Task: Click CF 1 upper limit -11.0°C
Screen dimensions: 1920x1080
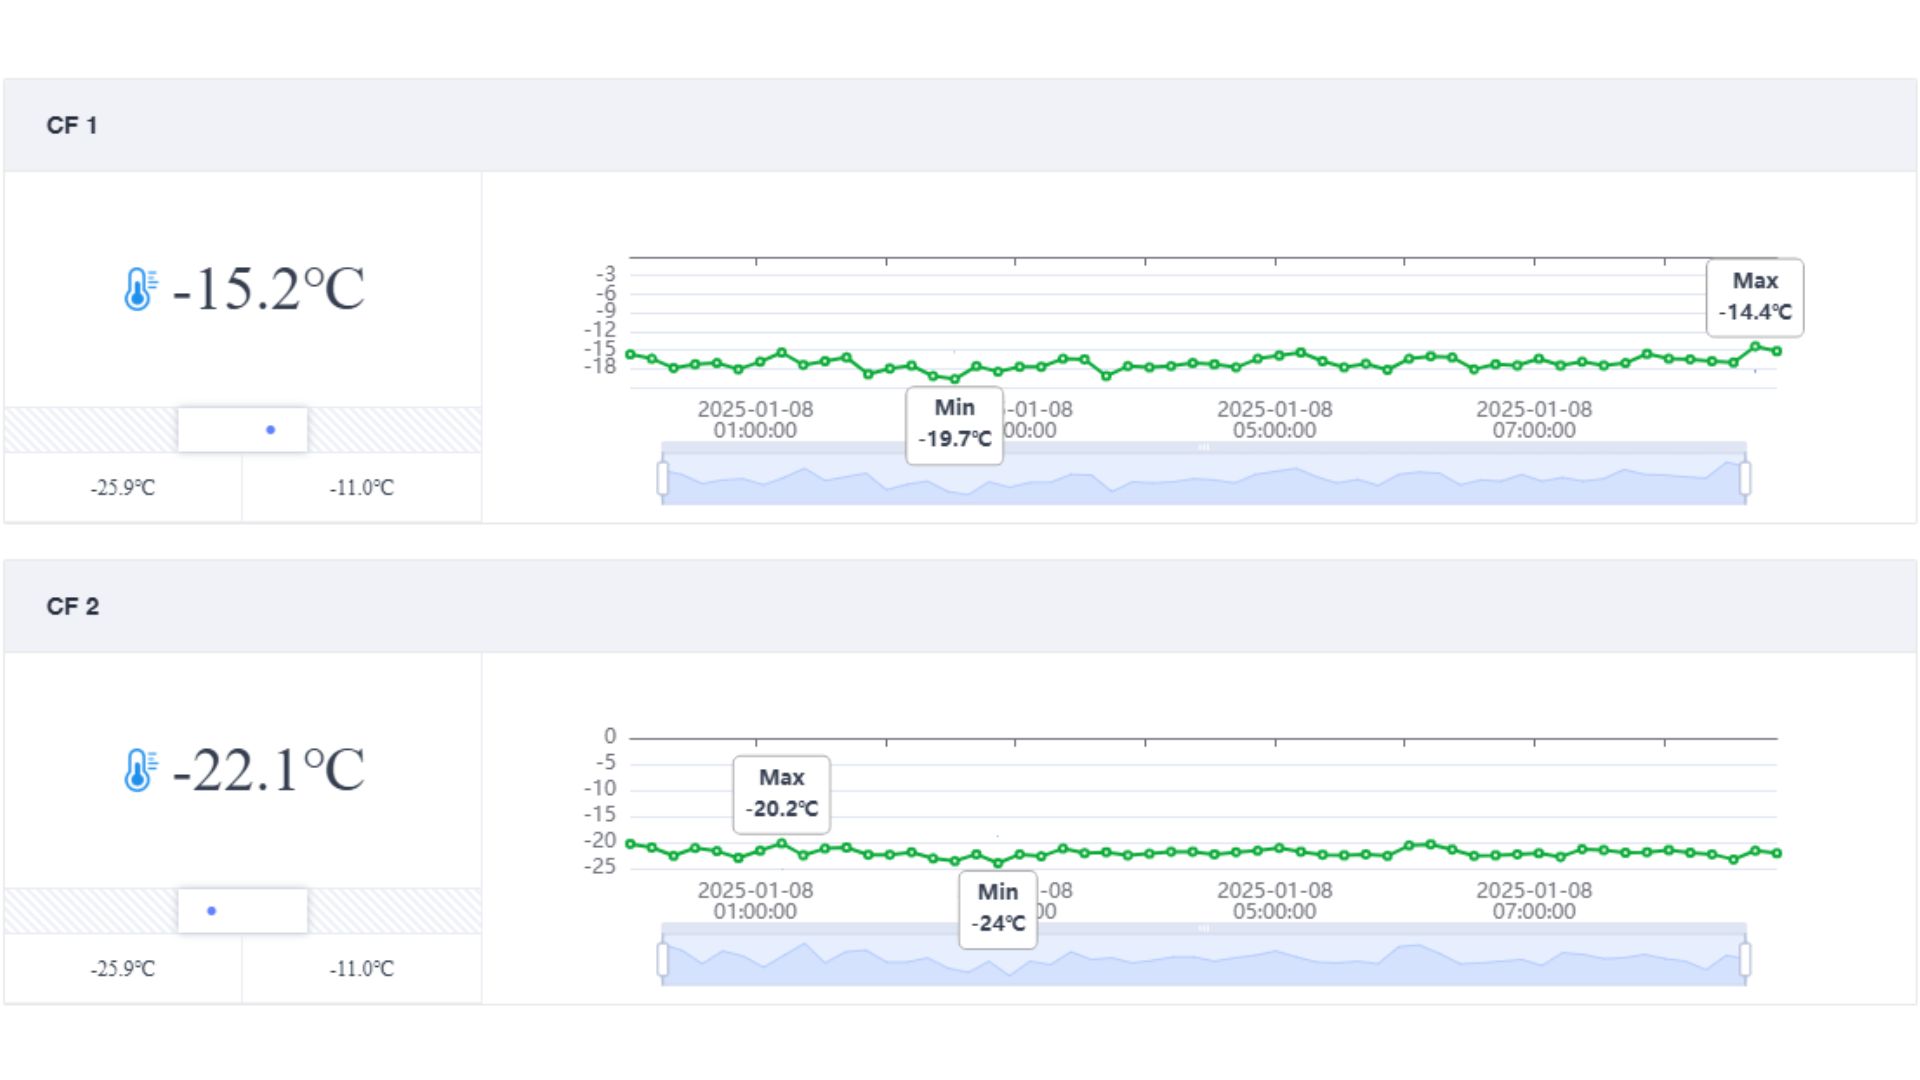Action: [x=362, y=488]
